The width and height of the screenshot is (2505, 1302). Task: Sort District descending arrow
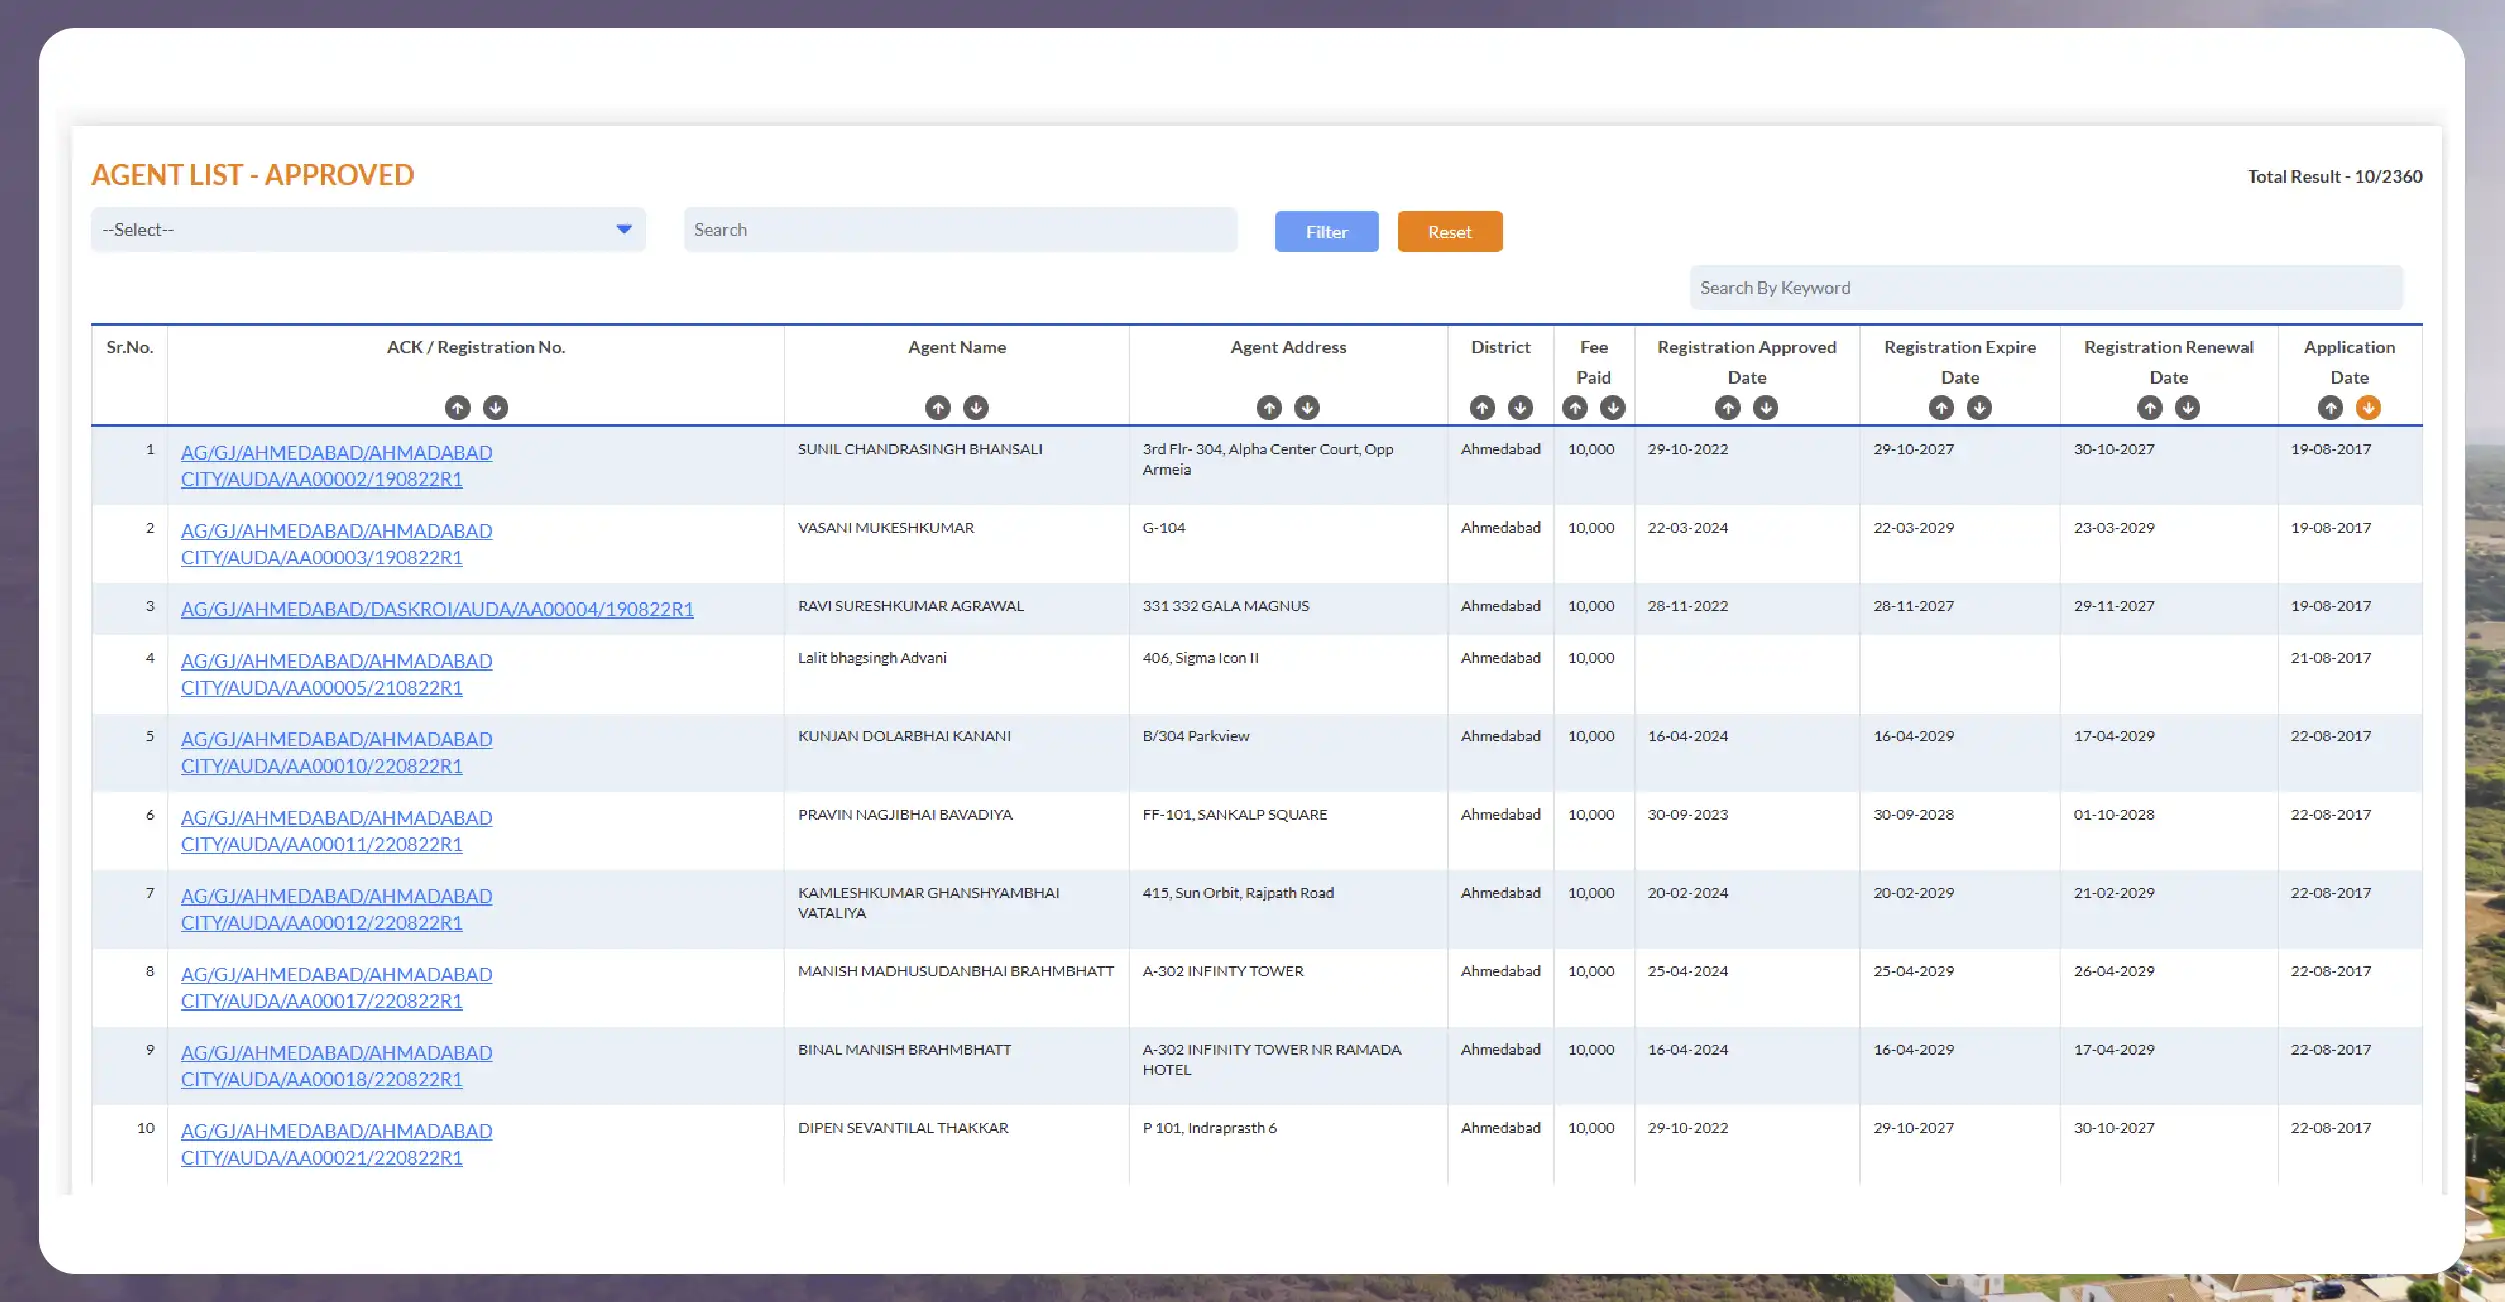(1520, 408)
